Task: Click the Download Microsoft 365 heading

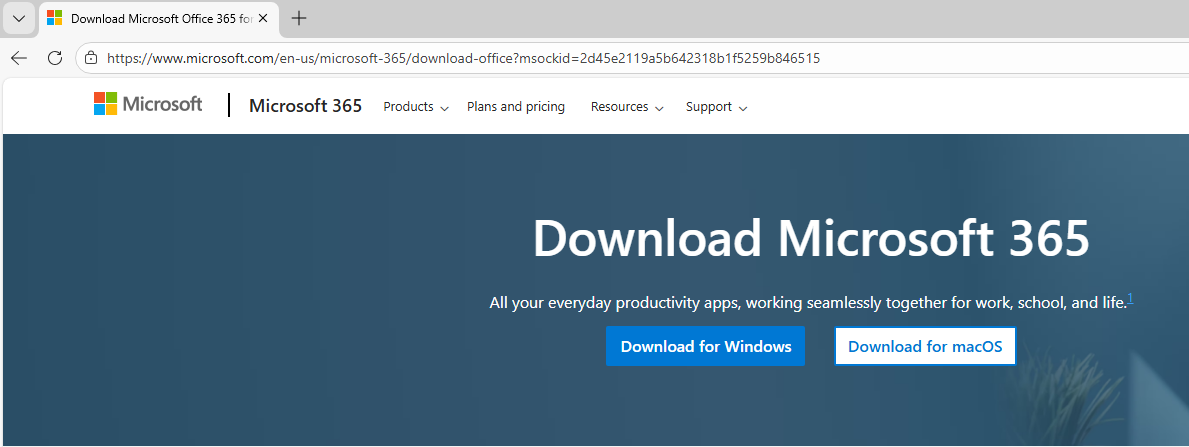Action: 811,238
